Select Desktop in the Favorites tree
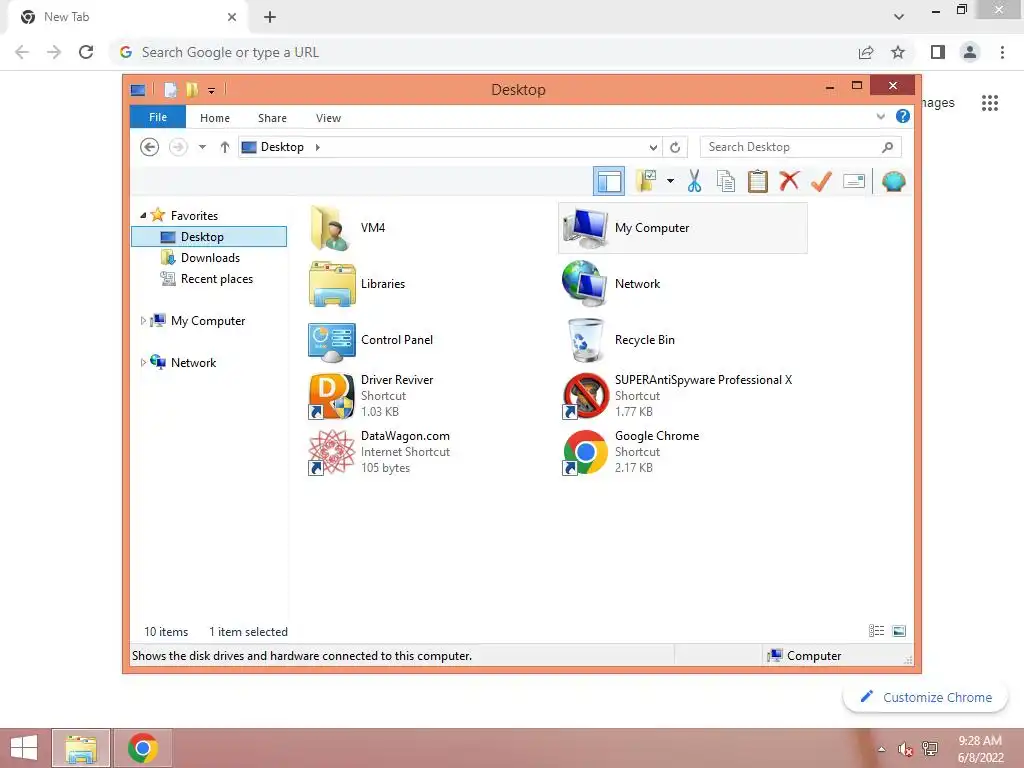The image size is (1024, 768). [209, 236]
